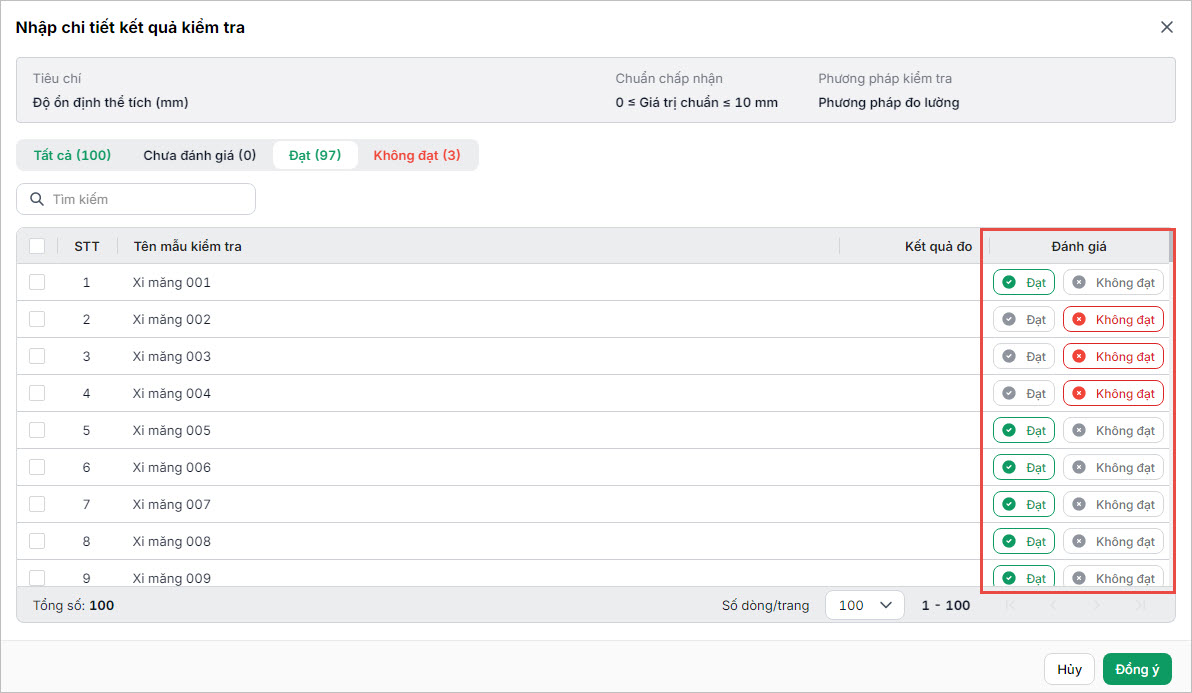Click the STT column header

tap(87, 246)
